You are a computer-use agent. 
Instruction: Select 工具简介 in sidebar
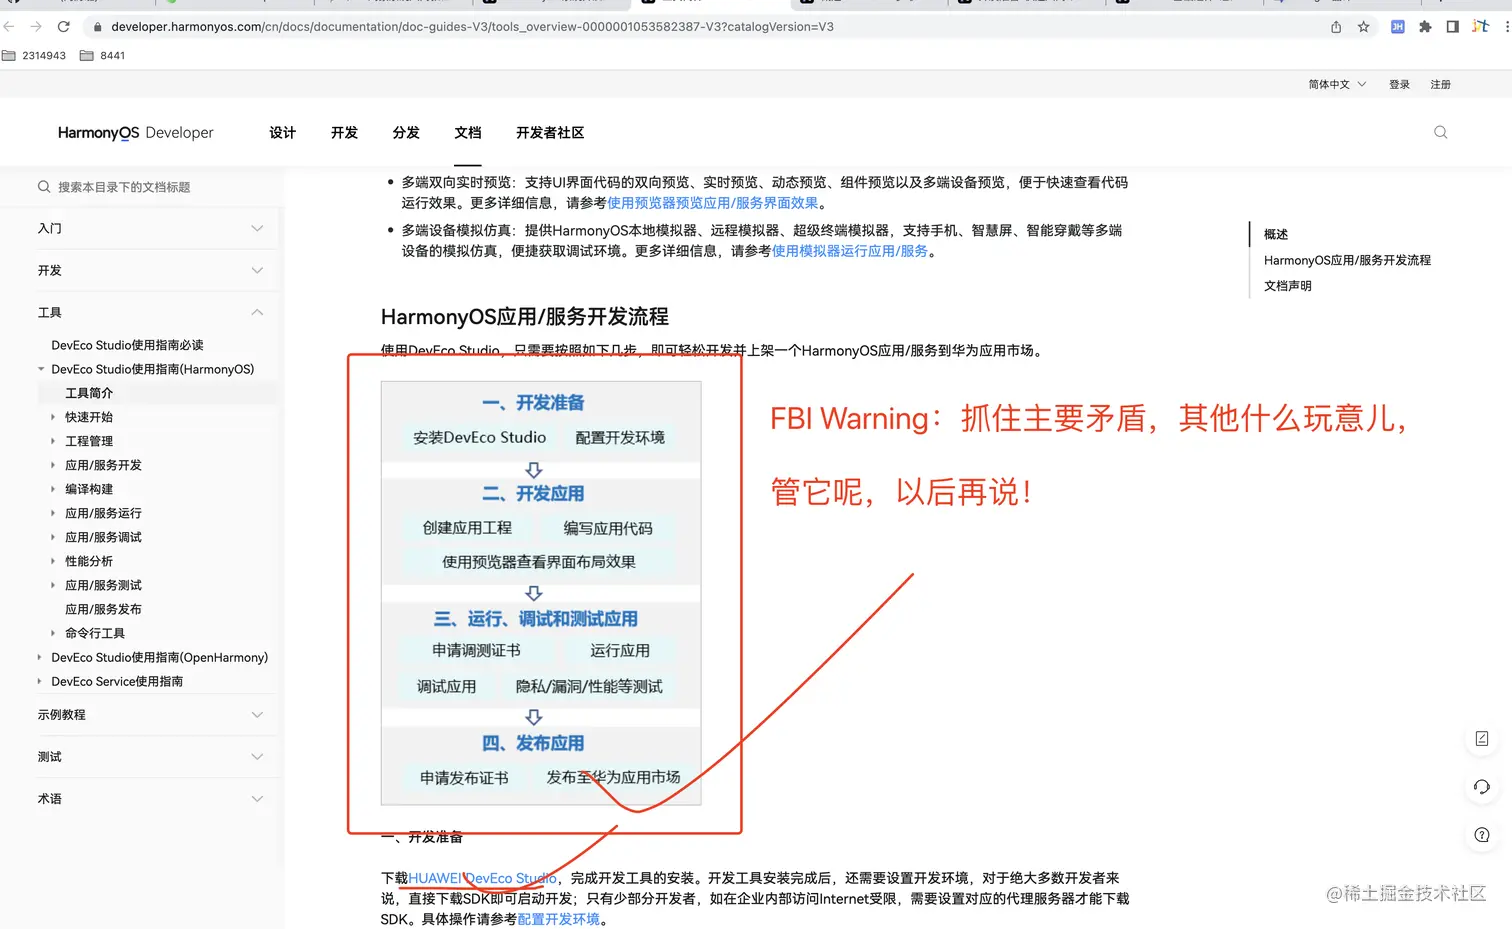(89, 393)
